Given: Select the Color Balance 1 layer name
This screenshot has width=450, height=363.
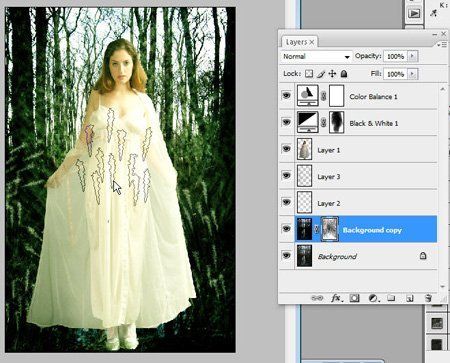Looking at the screenshot, I should 373,97.
